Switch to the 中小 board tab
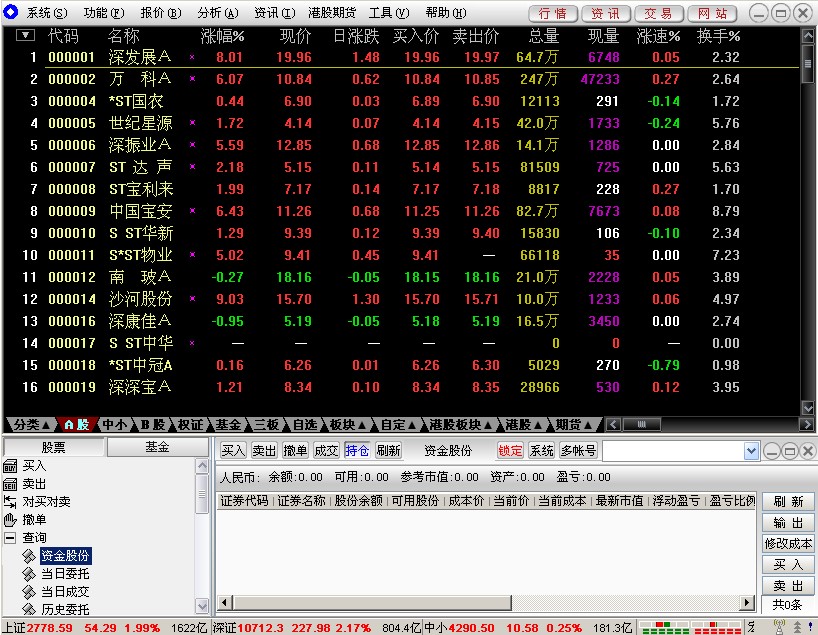The height and width of the screenshot is (635, 818). (115, 425)
